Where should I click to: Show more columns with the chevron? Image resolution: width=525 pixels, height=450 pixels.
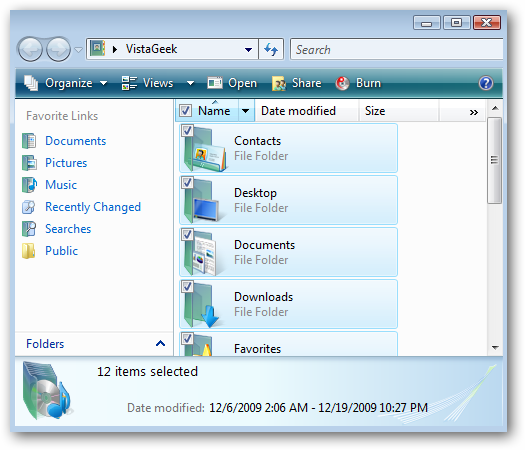(x=473, y=112)
